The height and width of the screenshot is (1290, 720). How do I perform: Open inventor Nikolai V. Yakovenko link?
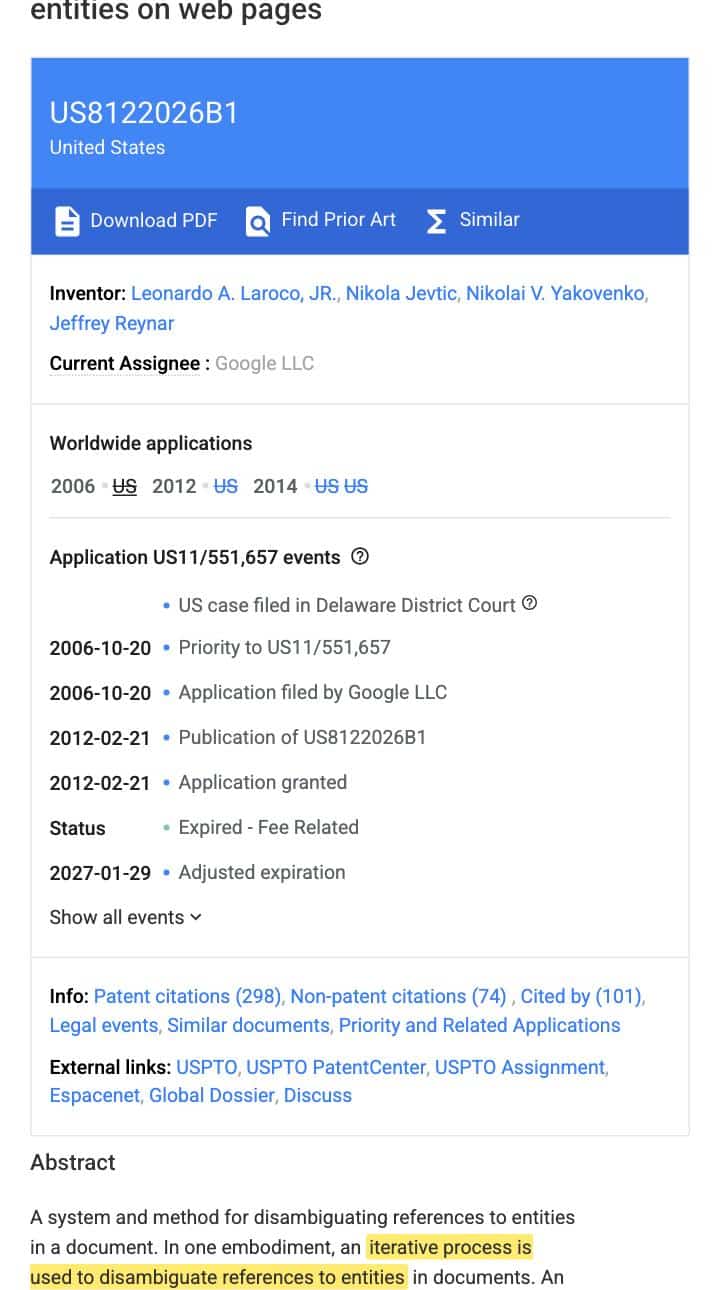coord(555,294)
